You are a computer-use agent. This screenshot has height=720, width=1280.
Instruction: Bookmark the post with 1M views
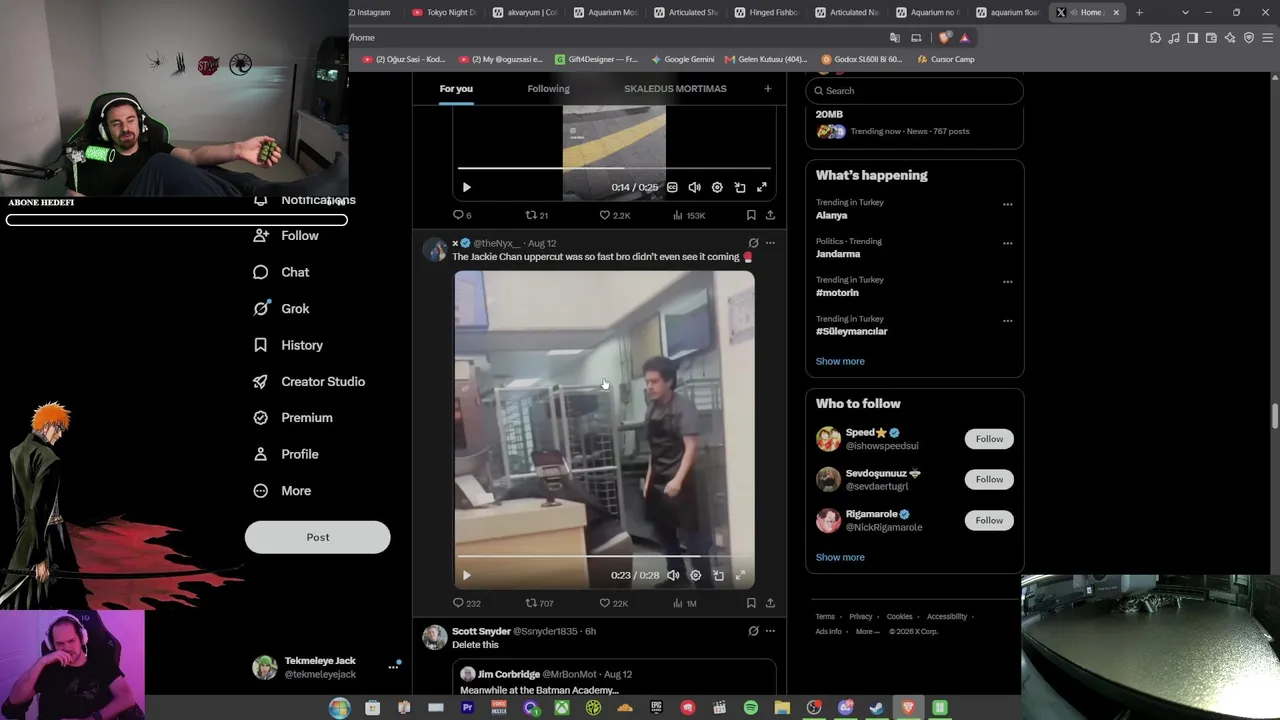(751, 603)
